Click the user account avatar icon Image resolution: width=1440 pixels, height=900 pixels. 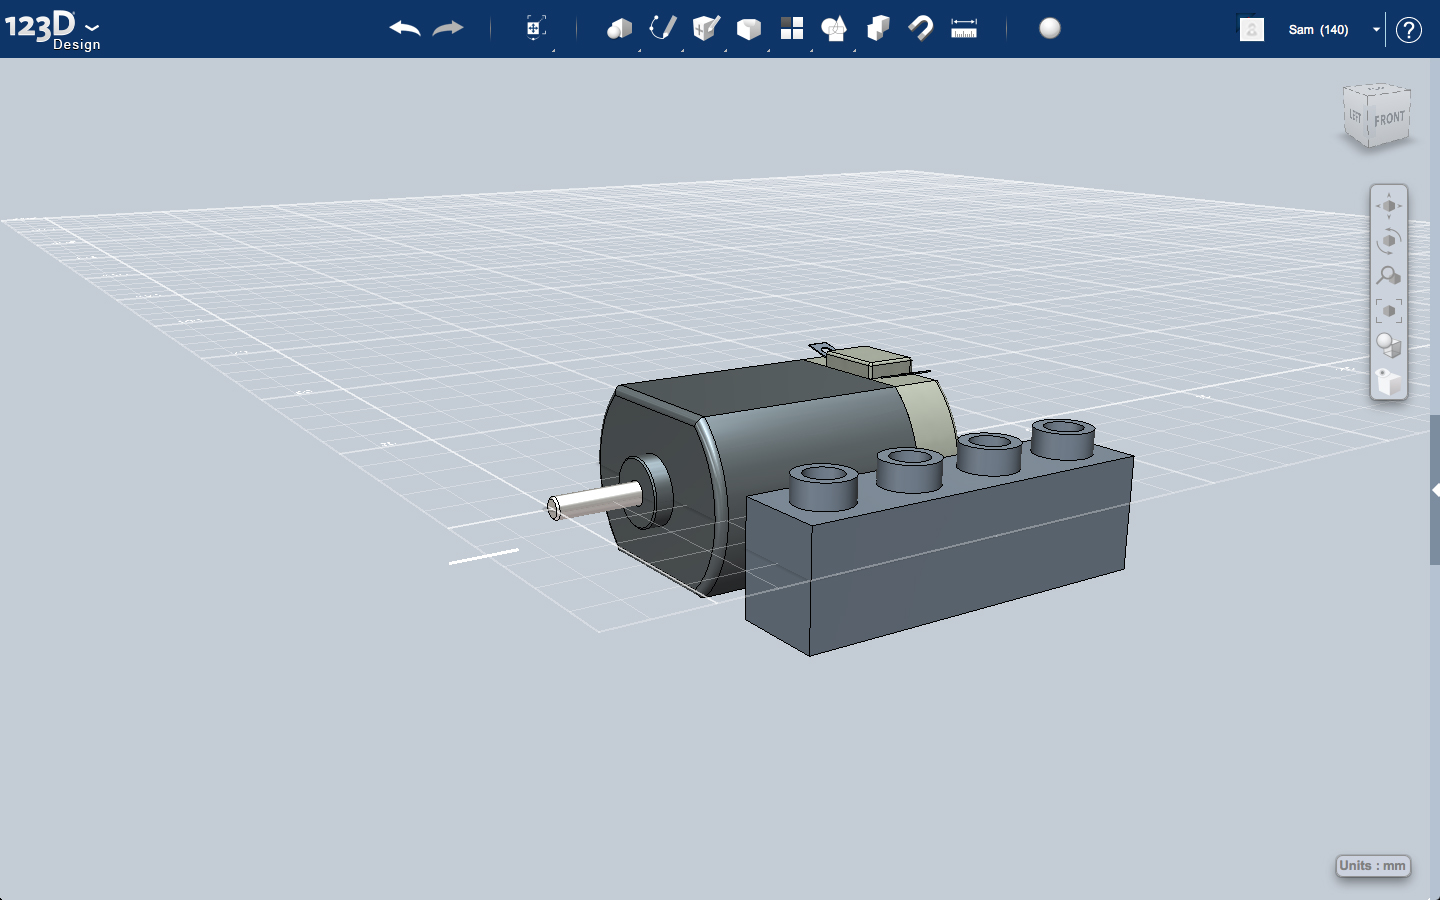click(1252, 29)
